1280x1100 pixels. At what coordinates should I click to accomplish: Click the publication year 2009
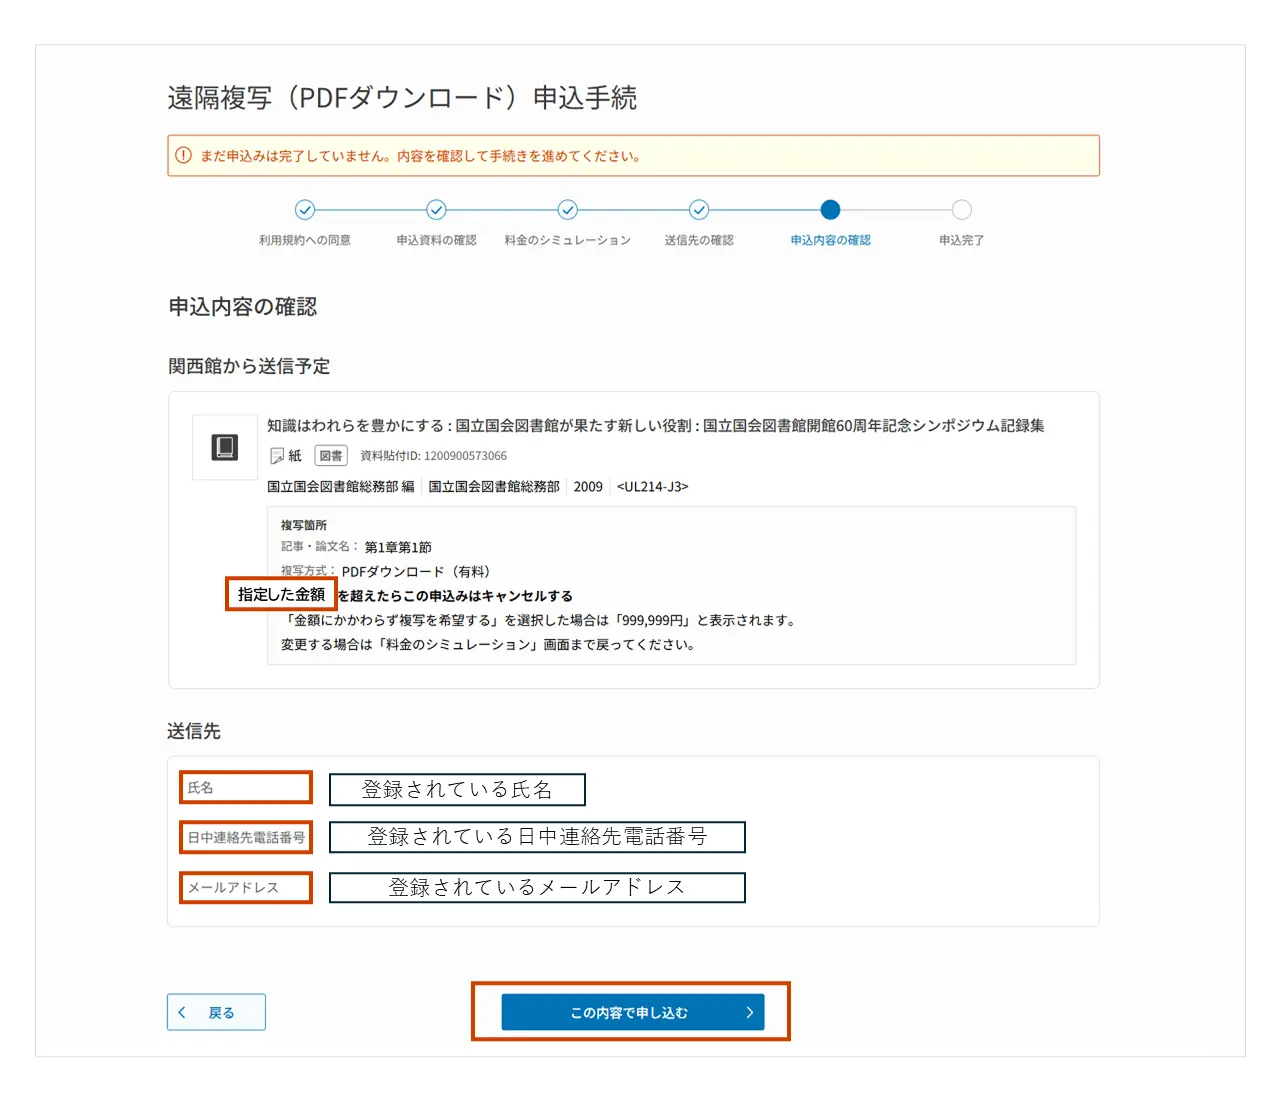tap(588, 487)
